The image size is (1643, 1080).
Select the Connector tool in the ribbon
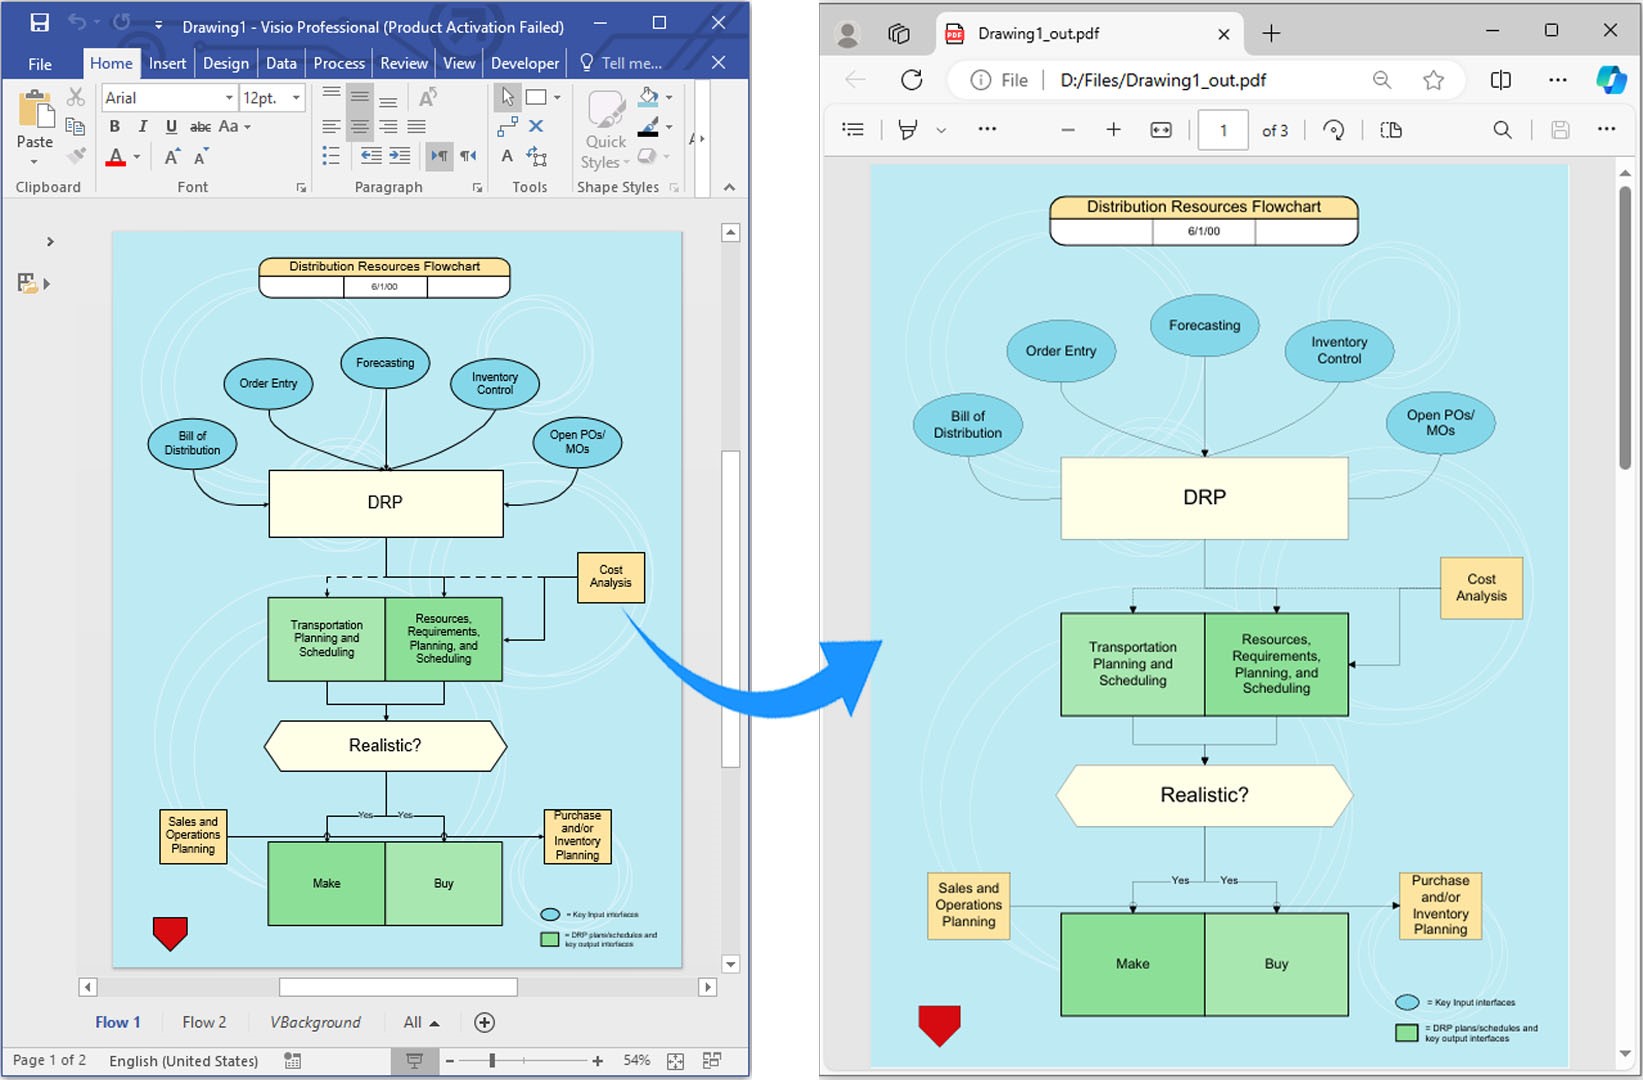pos(507,127)
